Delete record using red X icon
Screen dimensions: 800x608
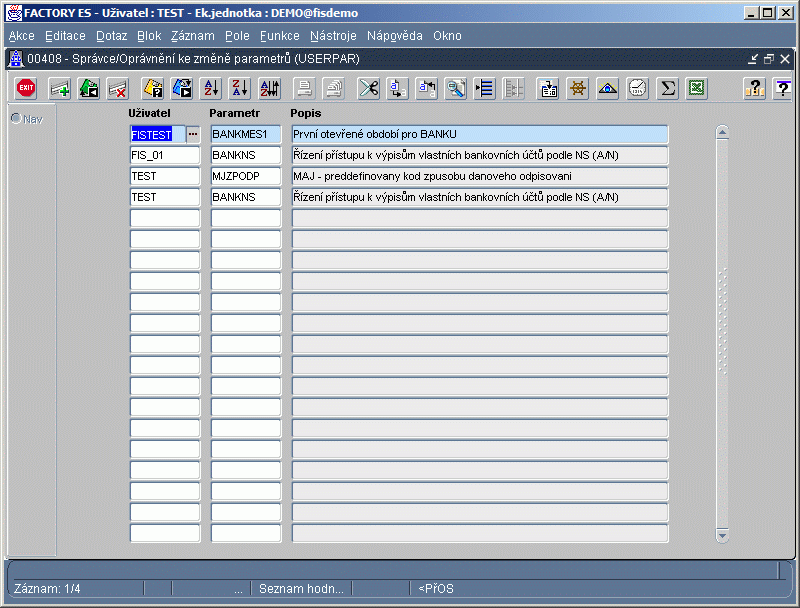point(118,88)
